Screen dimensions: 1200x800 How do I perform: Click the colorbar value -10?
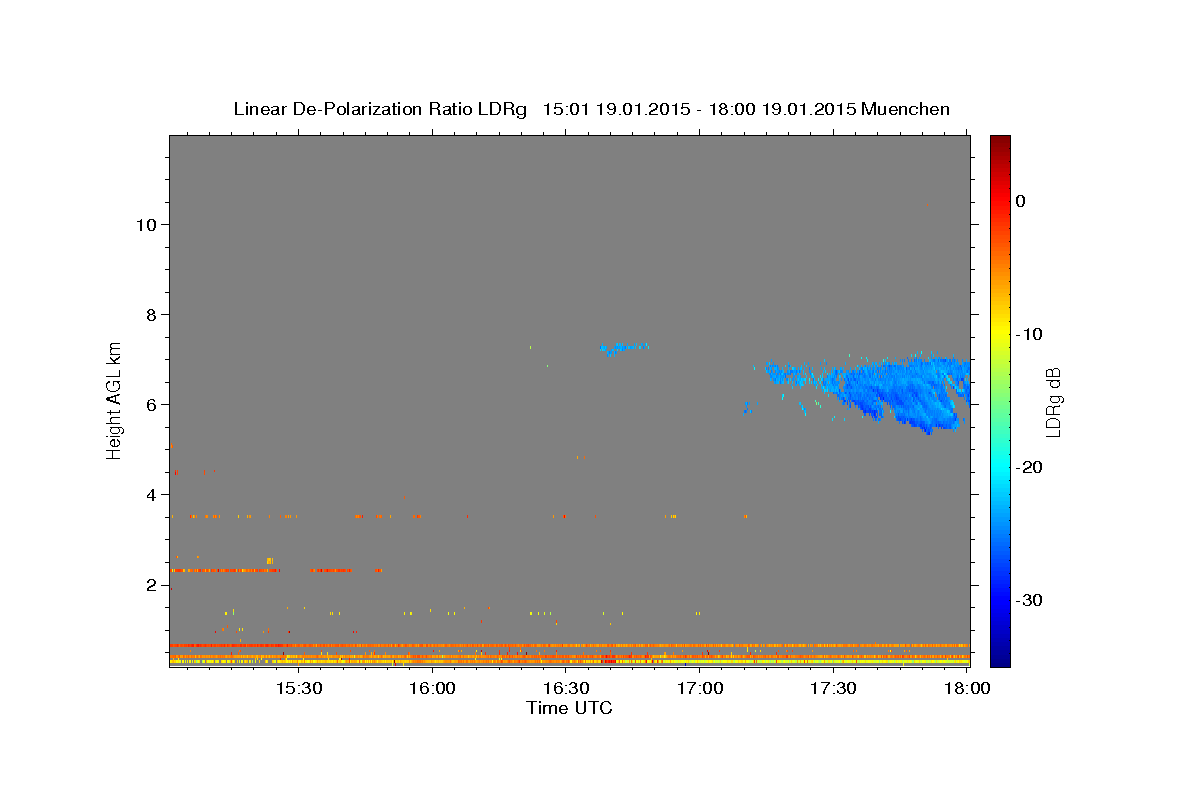tap(1030, 334)
